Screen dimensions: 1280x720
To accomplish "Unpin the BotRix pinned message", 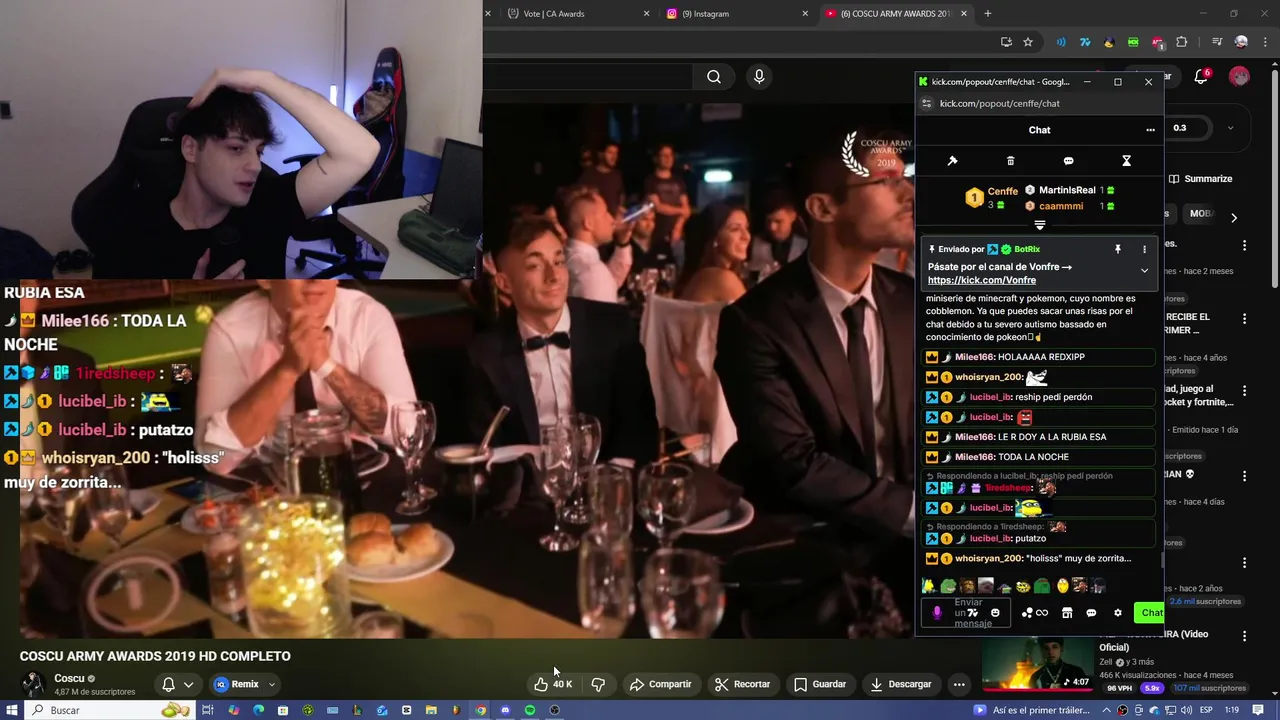I will click(1118, 249).
